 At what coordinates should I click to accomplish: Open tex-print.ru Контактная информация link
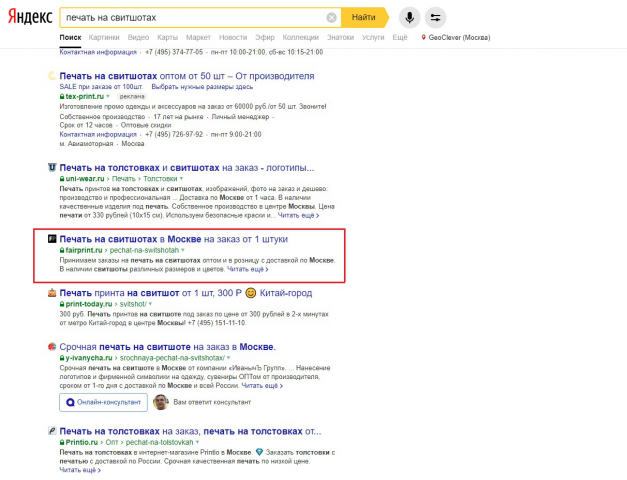click(98, 134)
